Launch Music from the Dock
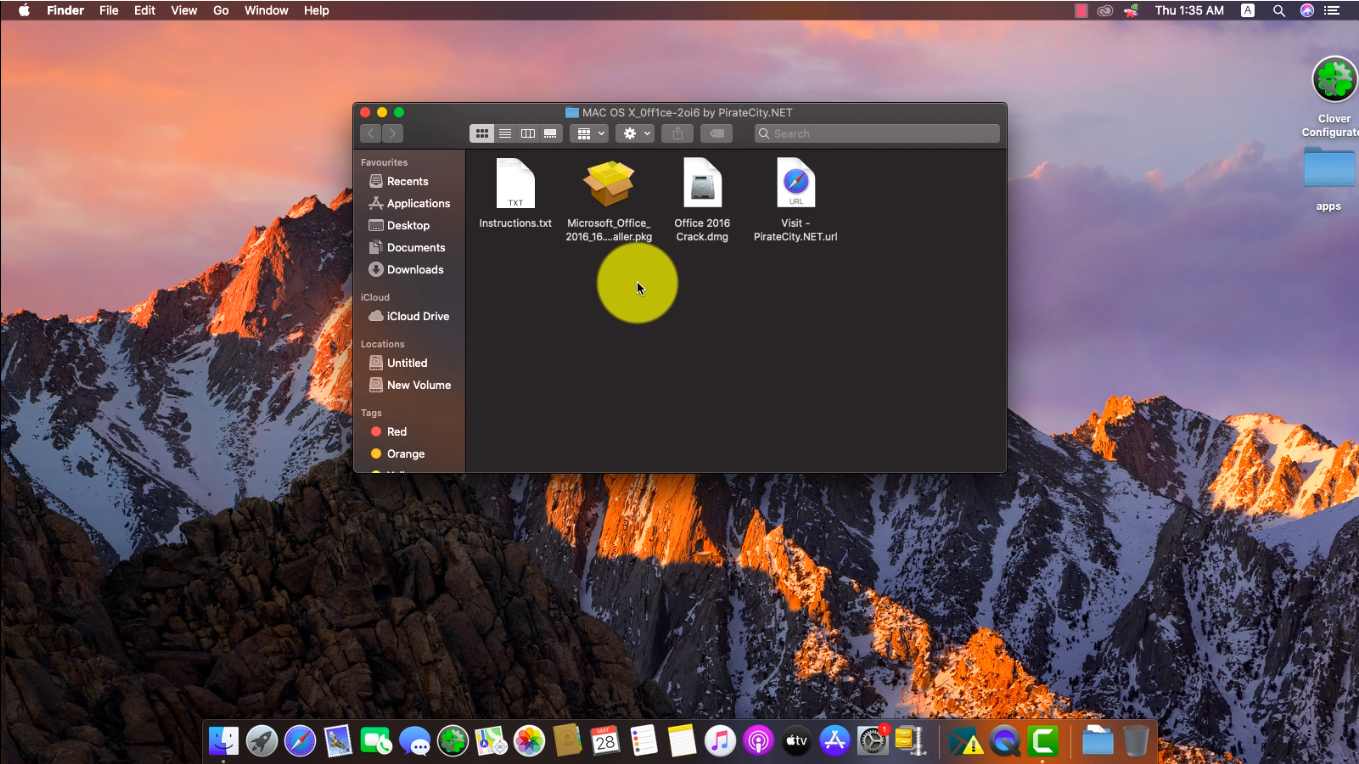Screen dimensions: 1359x764 click(720, 741)
